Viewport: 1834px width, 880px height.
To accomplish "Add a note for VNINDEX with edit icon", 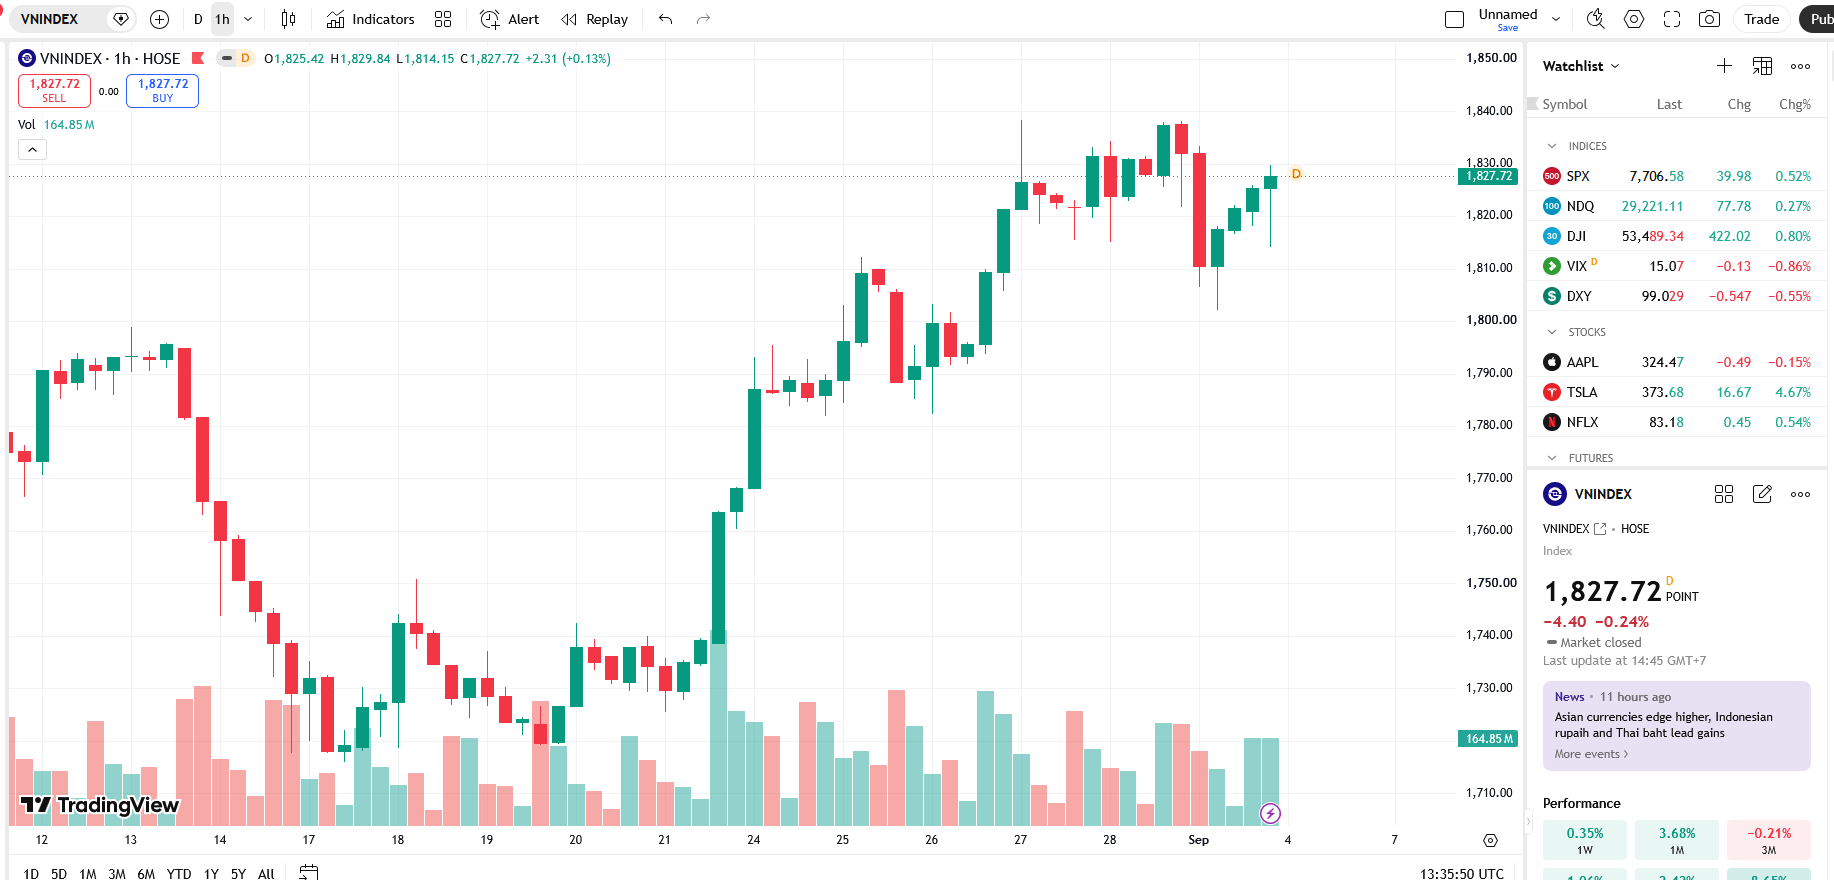I will coord(1762,494).
